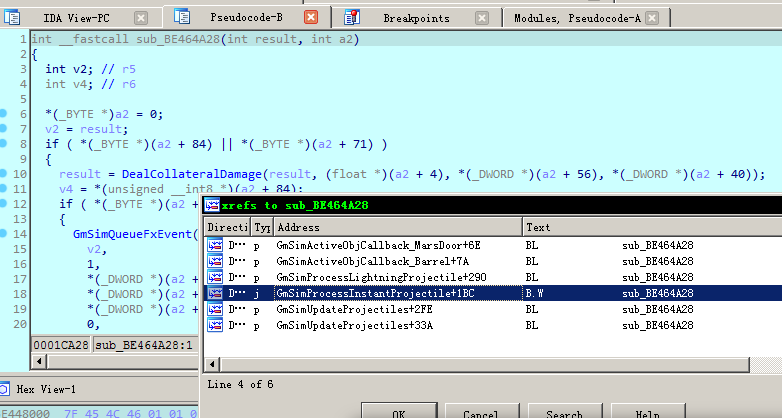Sort xrefs by Text column header

[x=652, y=227]
